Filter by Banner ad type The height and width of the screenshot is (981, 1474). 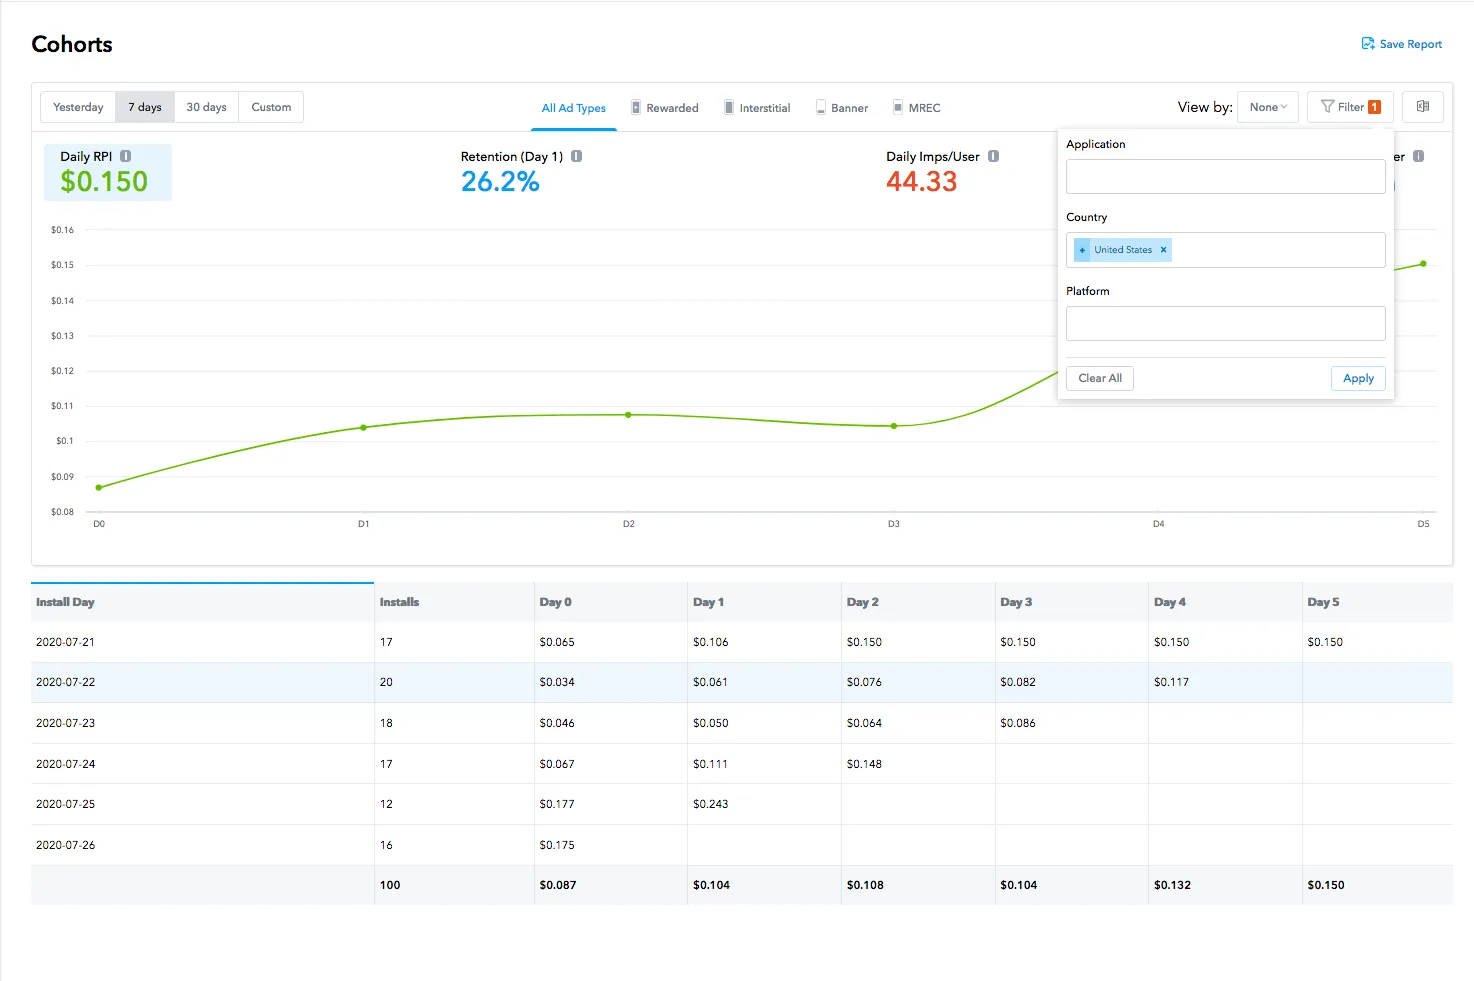point(842,108)
